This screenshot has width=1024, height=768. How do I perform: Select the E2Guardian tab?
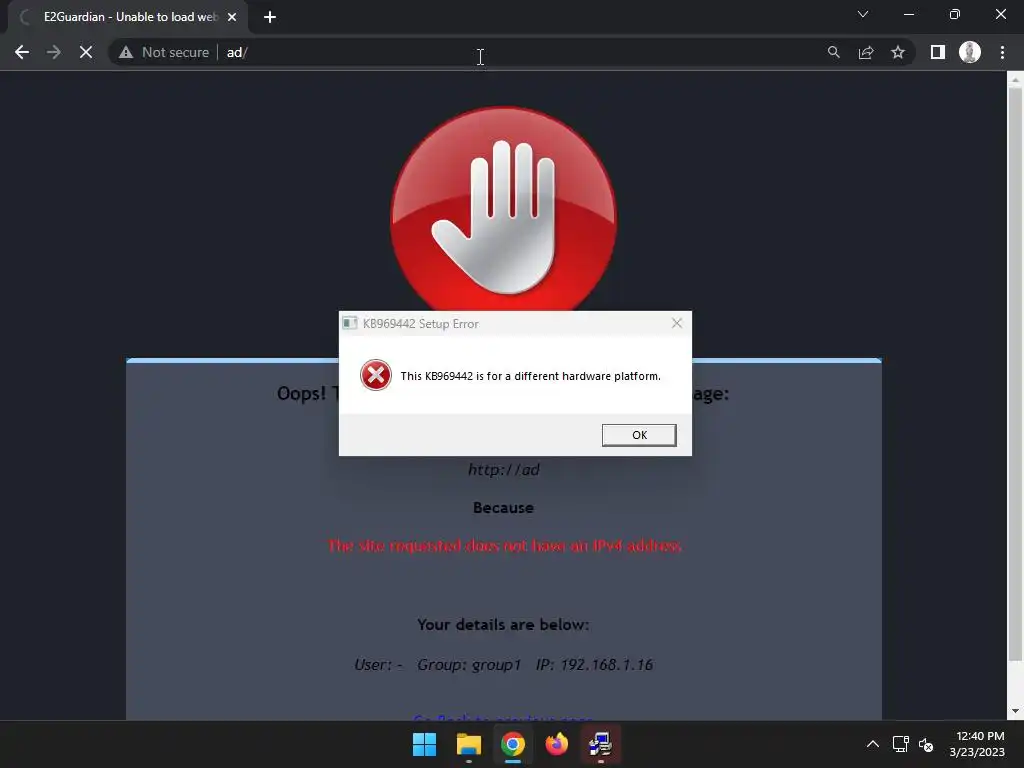(x=127, y=17)
